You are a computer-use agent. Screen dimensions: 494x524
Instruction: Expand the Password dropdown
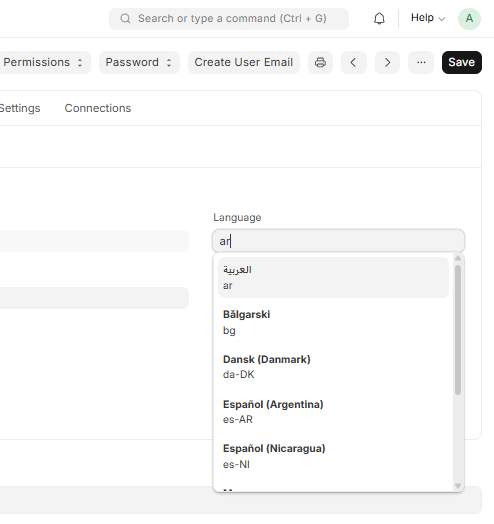(139, 62)
